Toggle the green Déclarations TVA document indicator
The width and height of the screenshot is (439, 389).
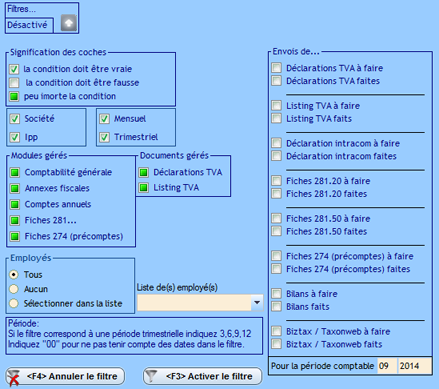click(143, 172)
